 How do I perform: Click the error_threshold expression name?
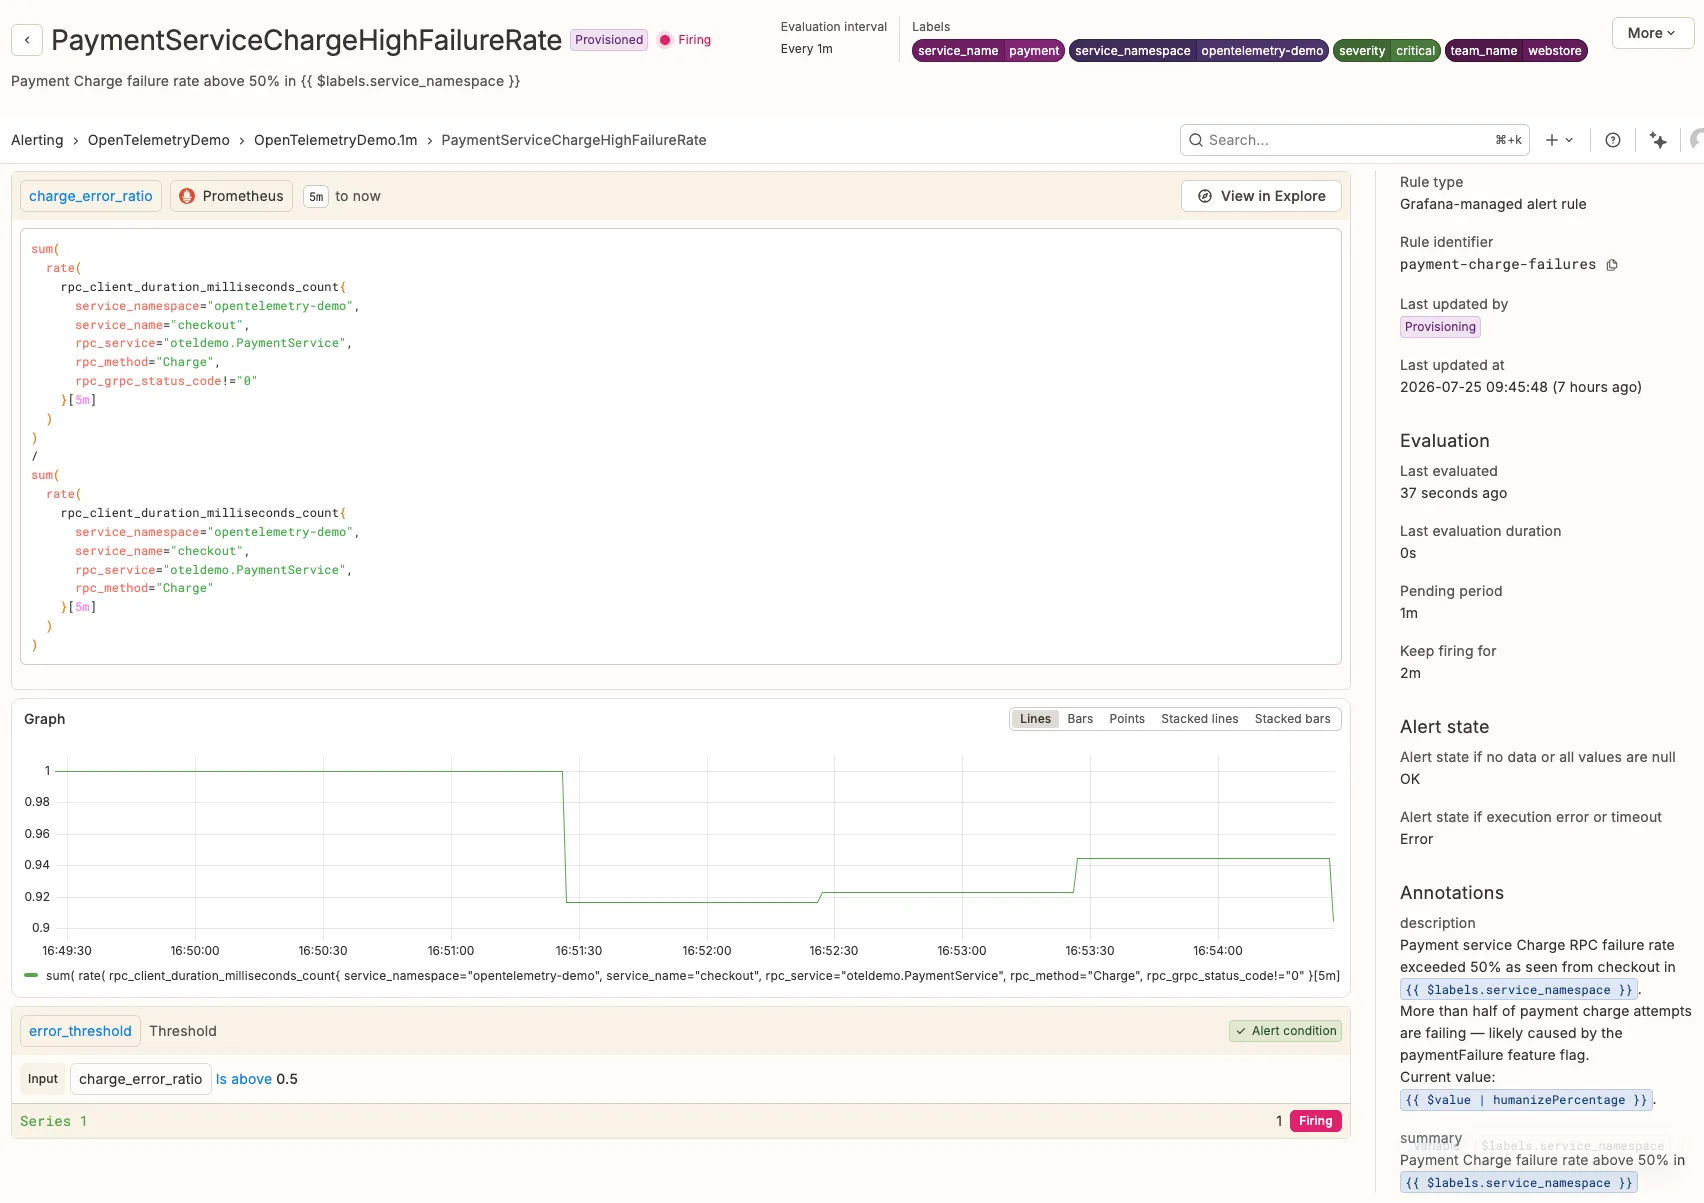80,1031
